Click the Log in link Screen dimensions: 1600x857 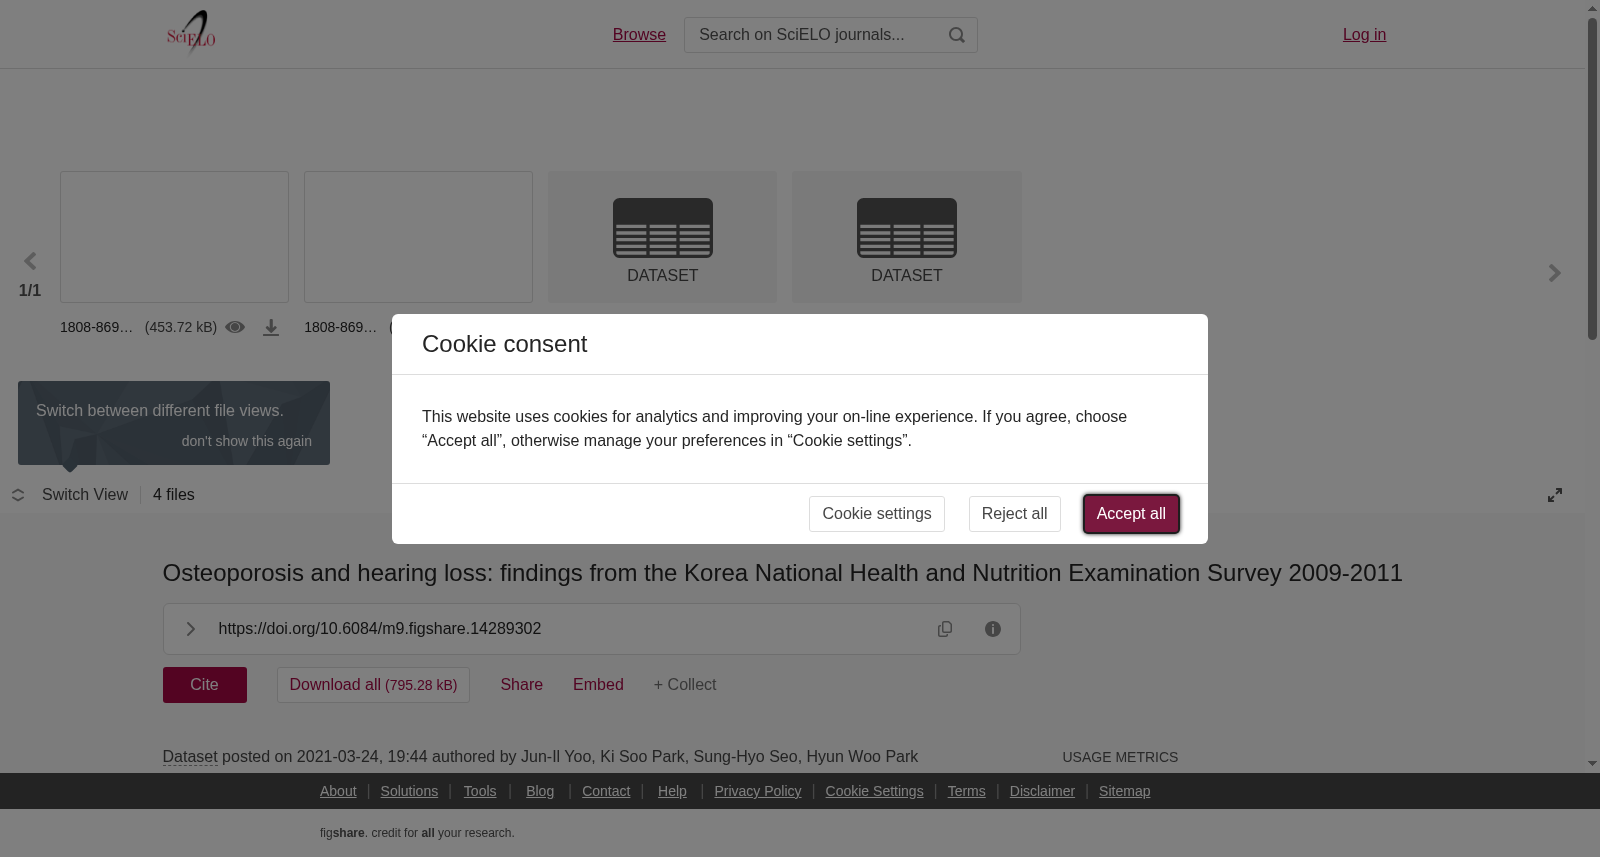point(1364,35)
